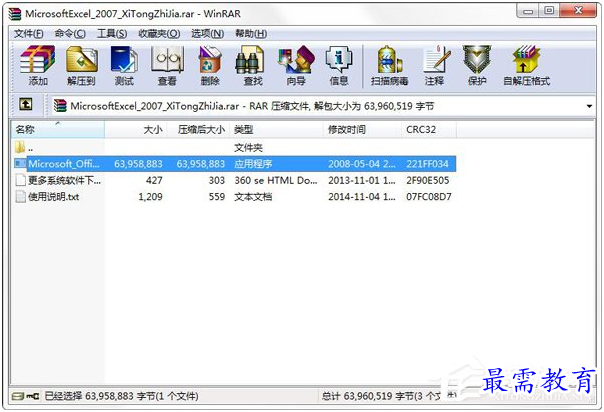The width and height of the screenshot is (604, 412).
Task: Click the Microsoft_Offi... application file icon
Action: (20, 163)
